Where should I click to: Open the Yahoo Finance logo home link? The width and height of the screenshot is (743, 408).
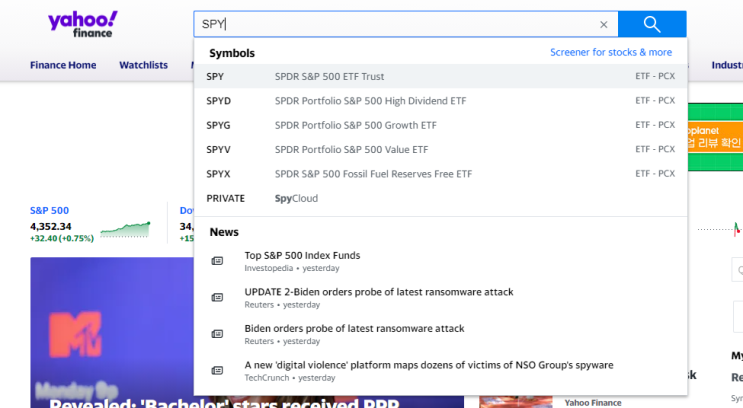[83, 24]
